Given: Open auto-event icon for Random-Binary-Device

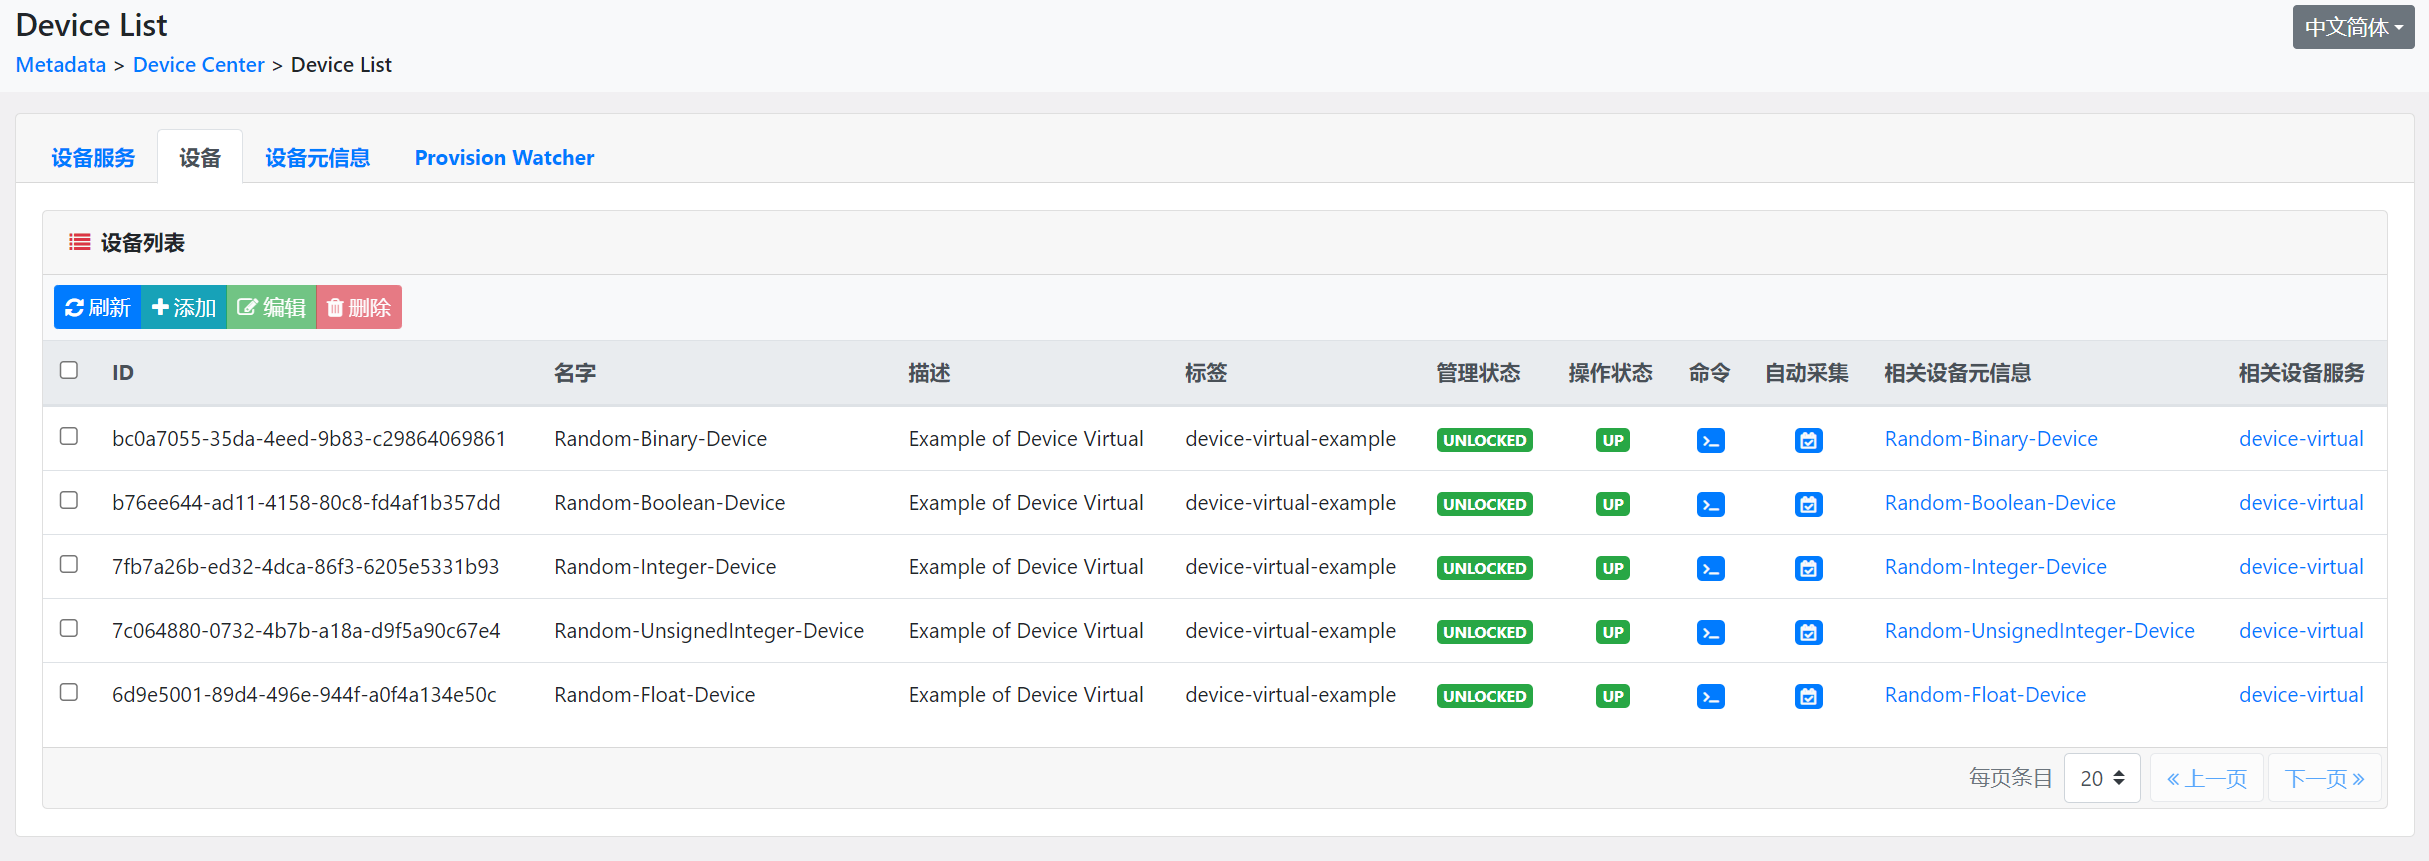Looking at the screenshot, I should point(1808,440).
